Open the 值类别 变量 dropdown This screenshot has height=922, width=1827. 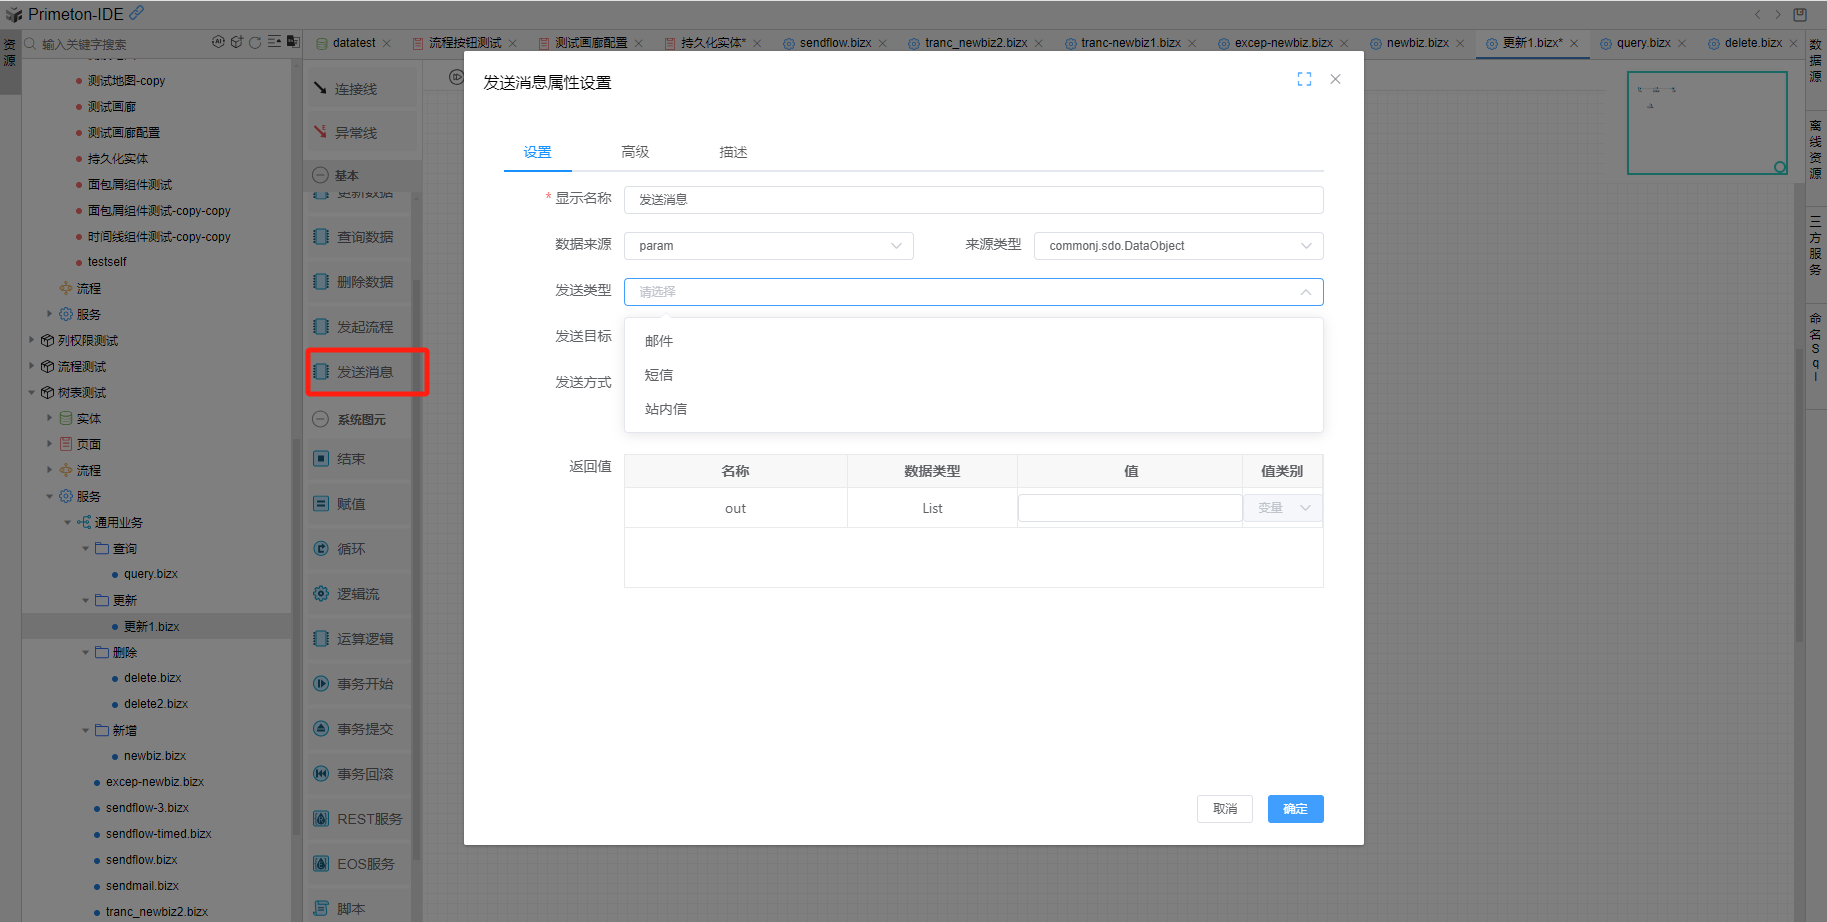1282,508
